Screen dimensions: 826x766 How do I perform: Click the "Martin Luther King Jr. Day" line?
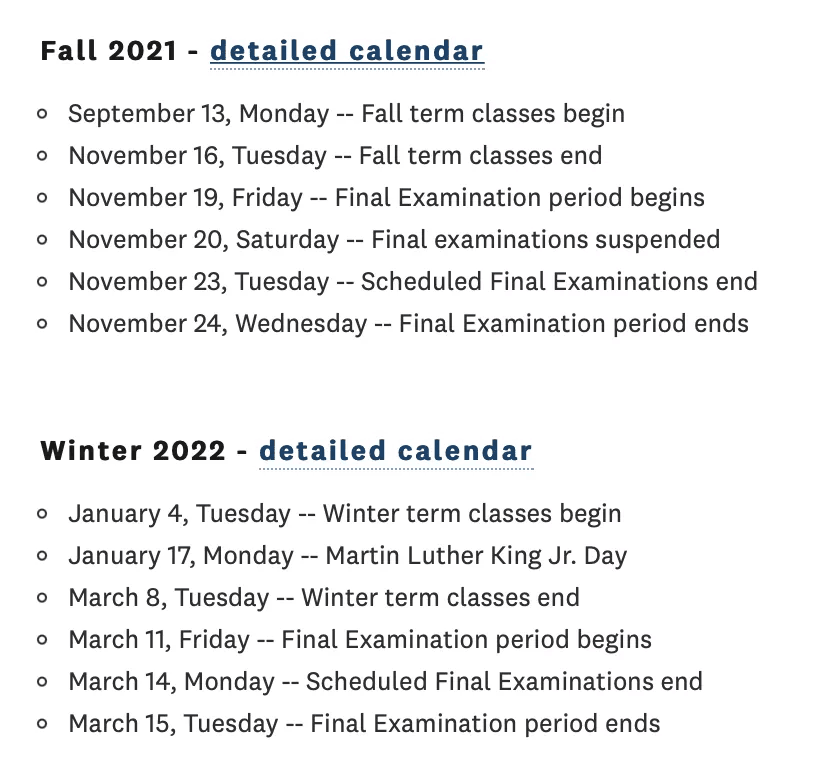347,556
